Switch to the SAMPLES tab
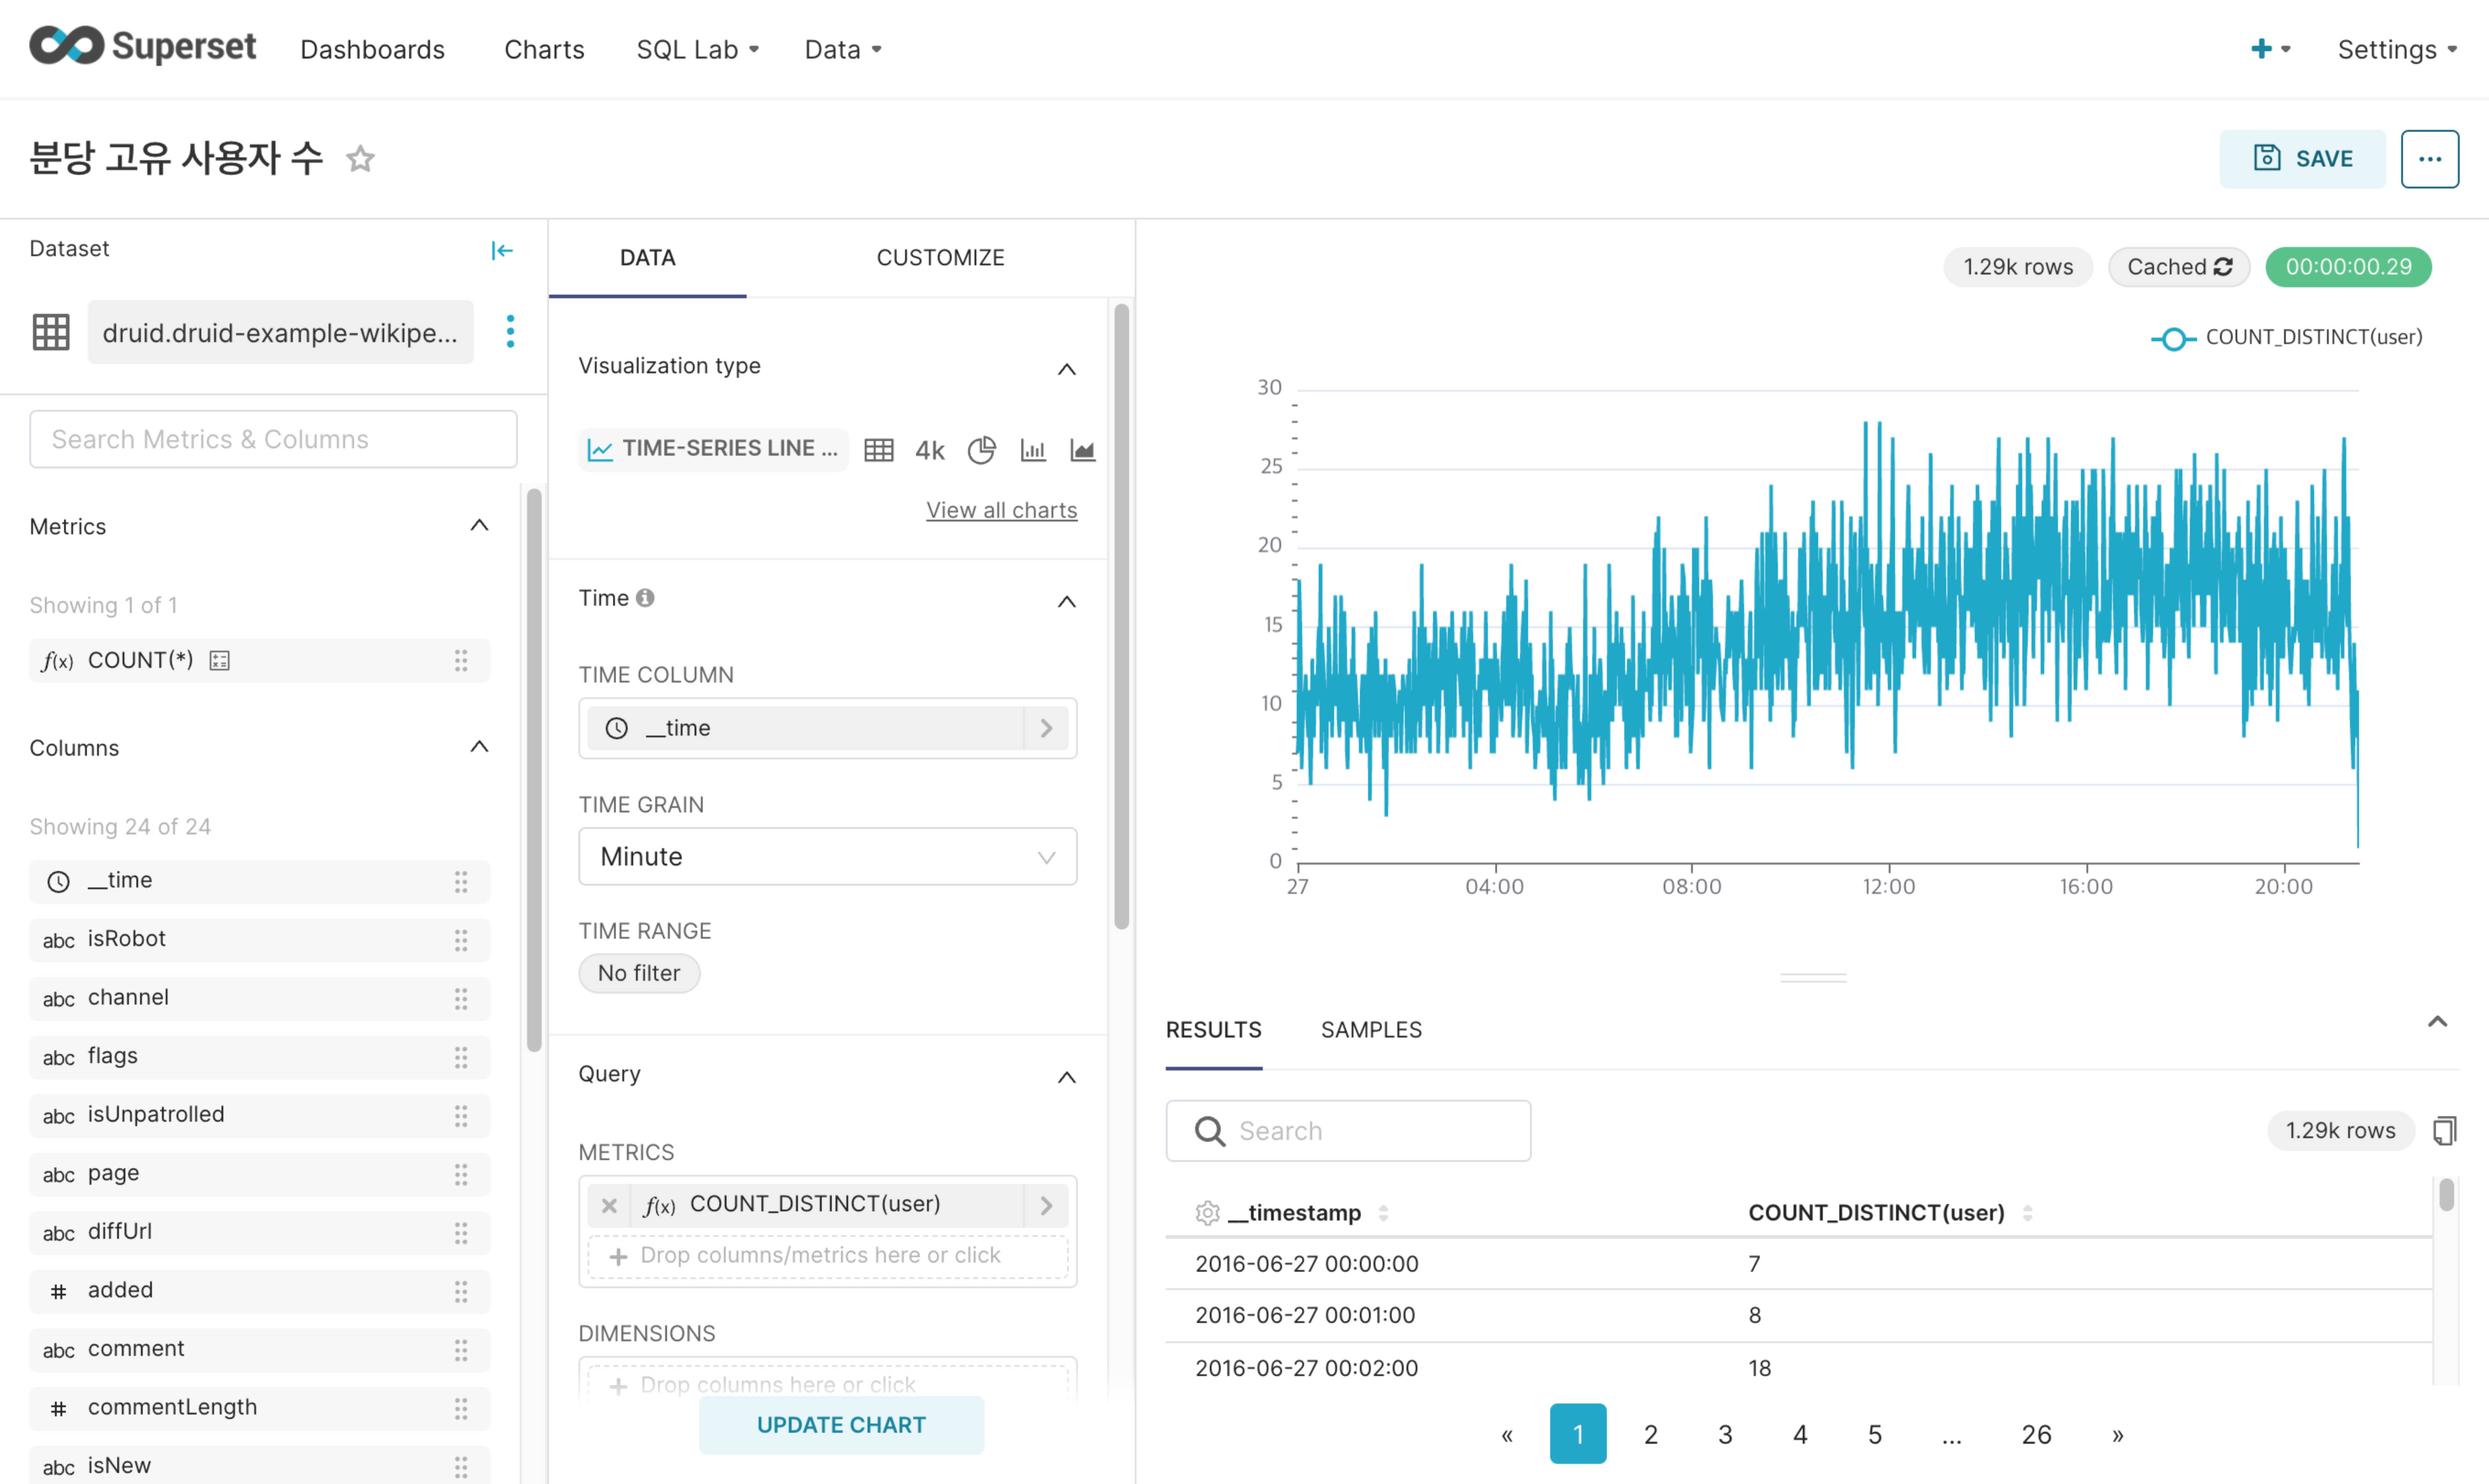 pyautogui.click(x=1371, y=1030)
